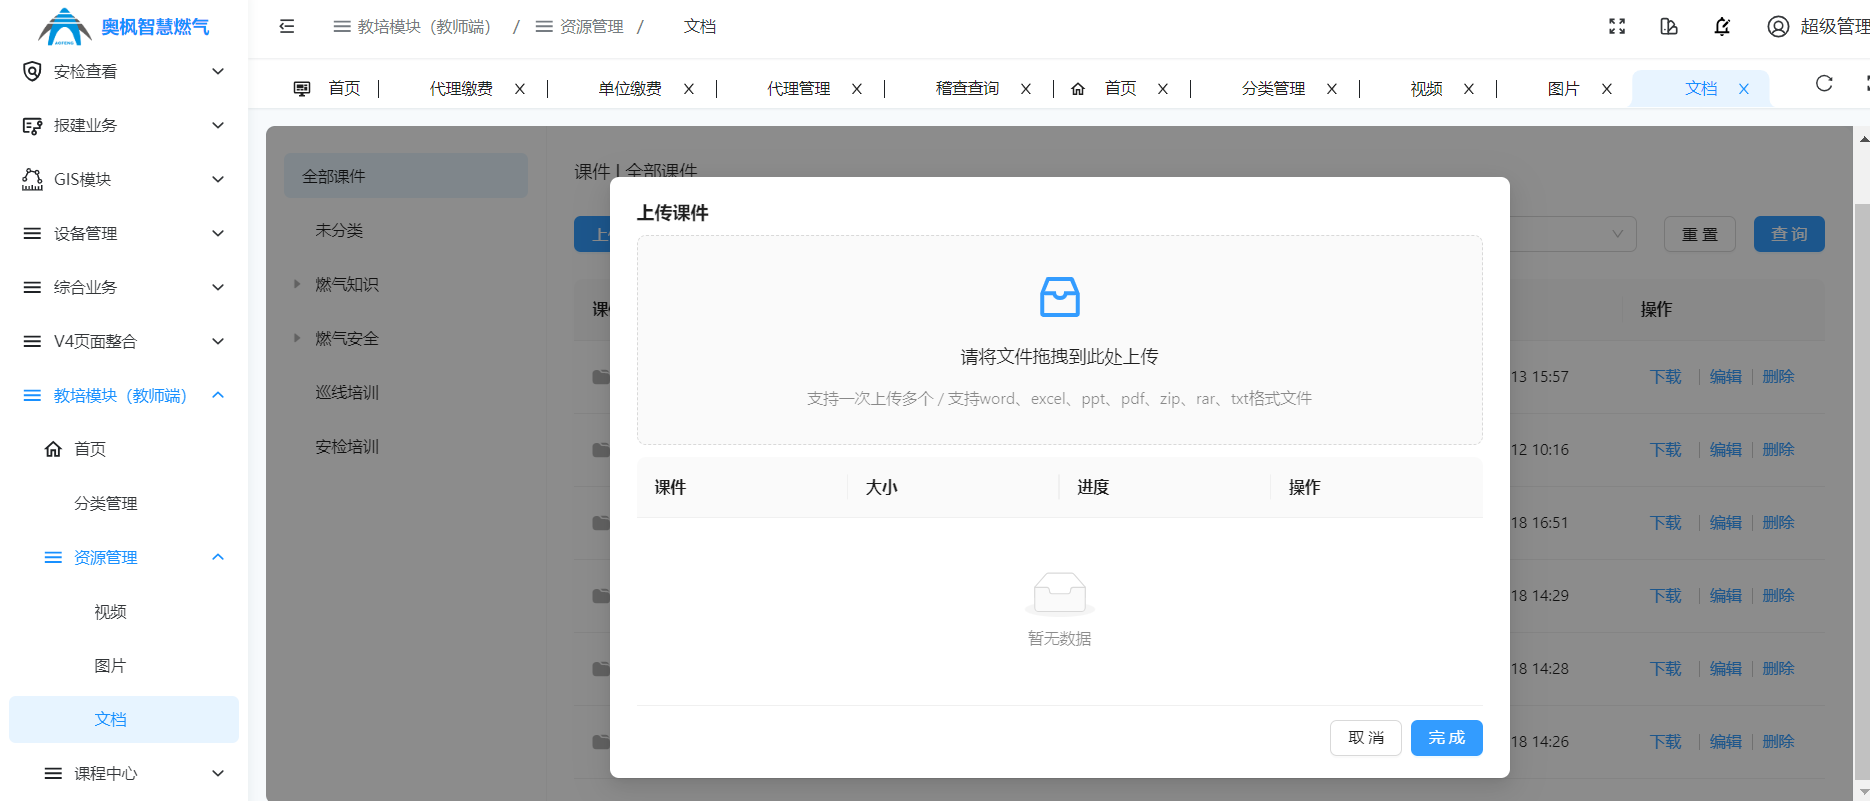Expand the V4页面整合 menu chevron
The width and height of the screenshot is (1870, 801).
[218, 341]
